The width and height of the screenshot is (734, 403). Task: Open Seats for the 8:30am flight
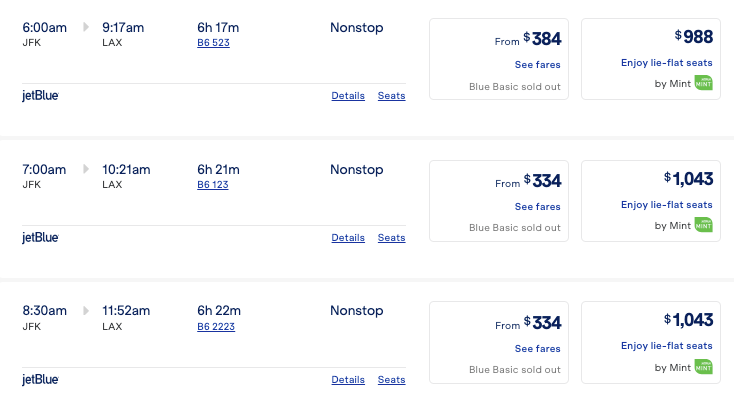[391, 380]
